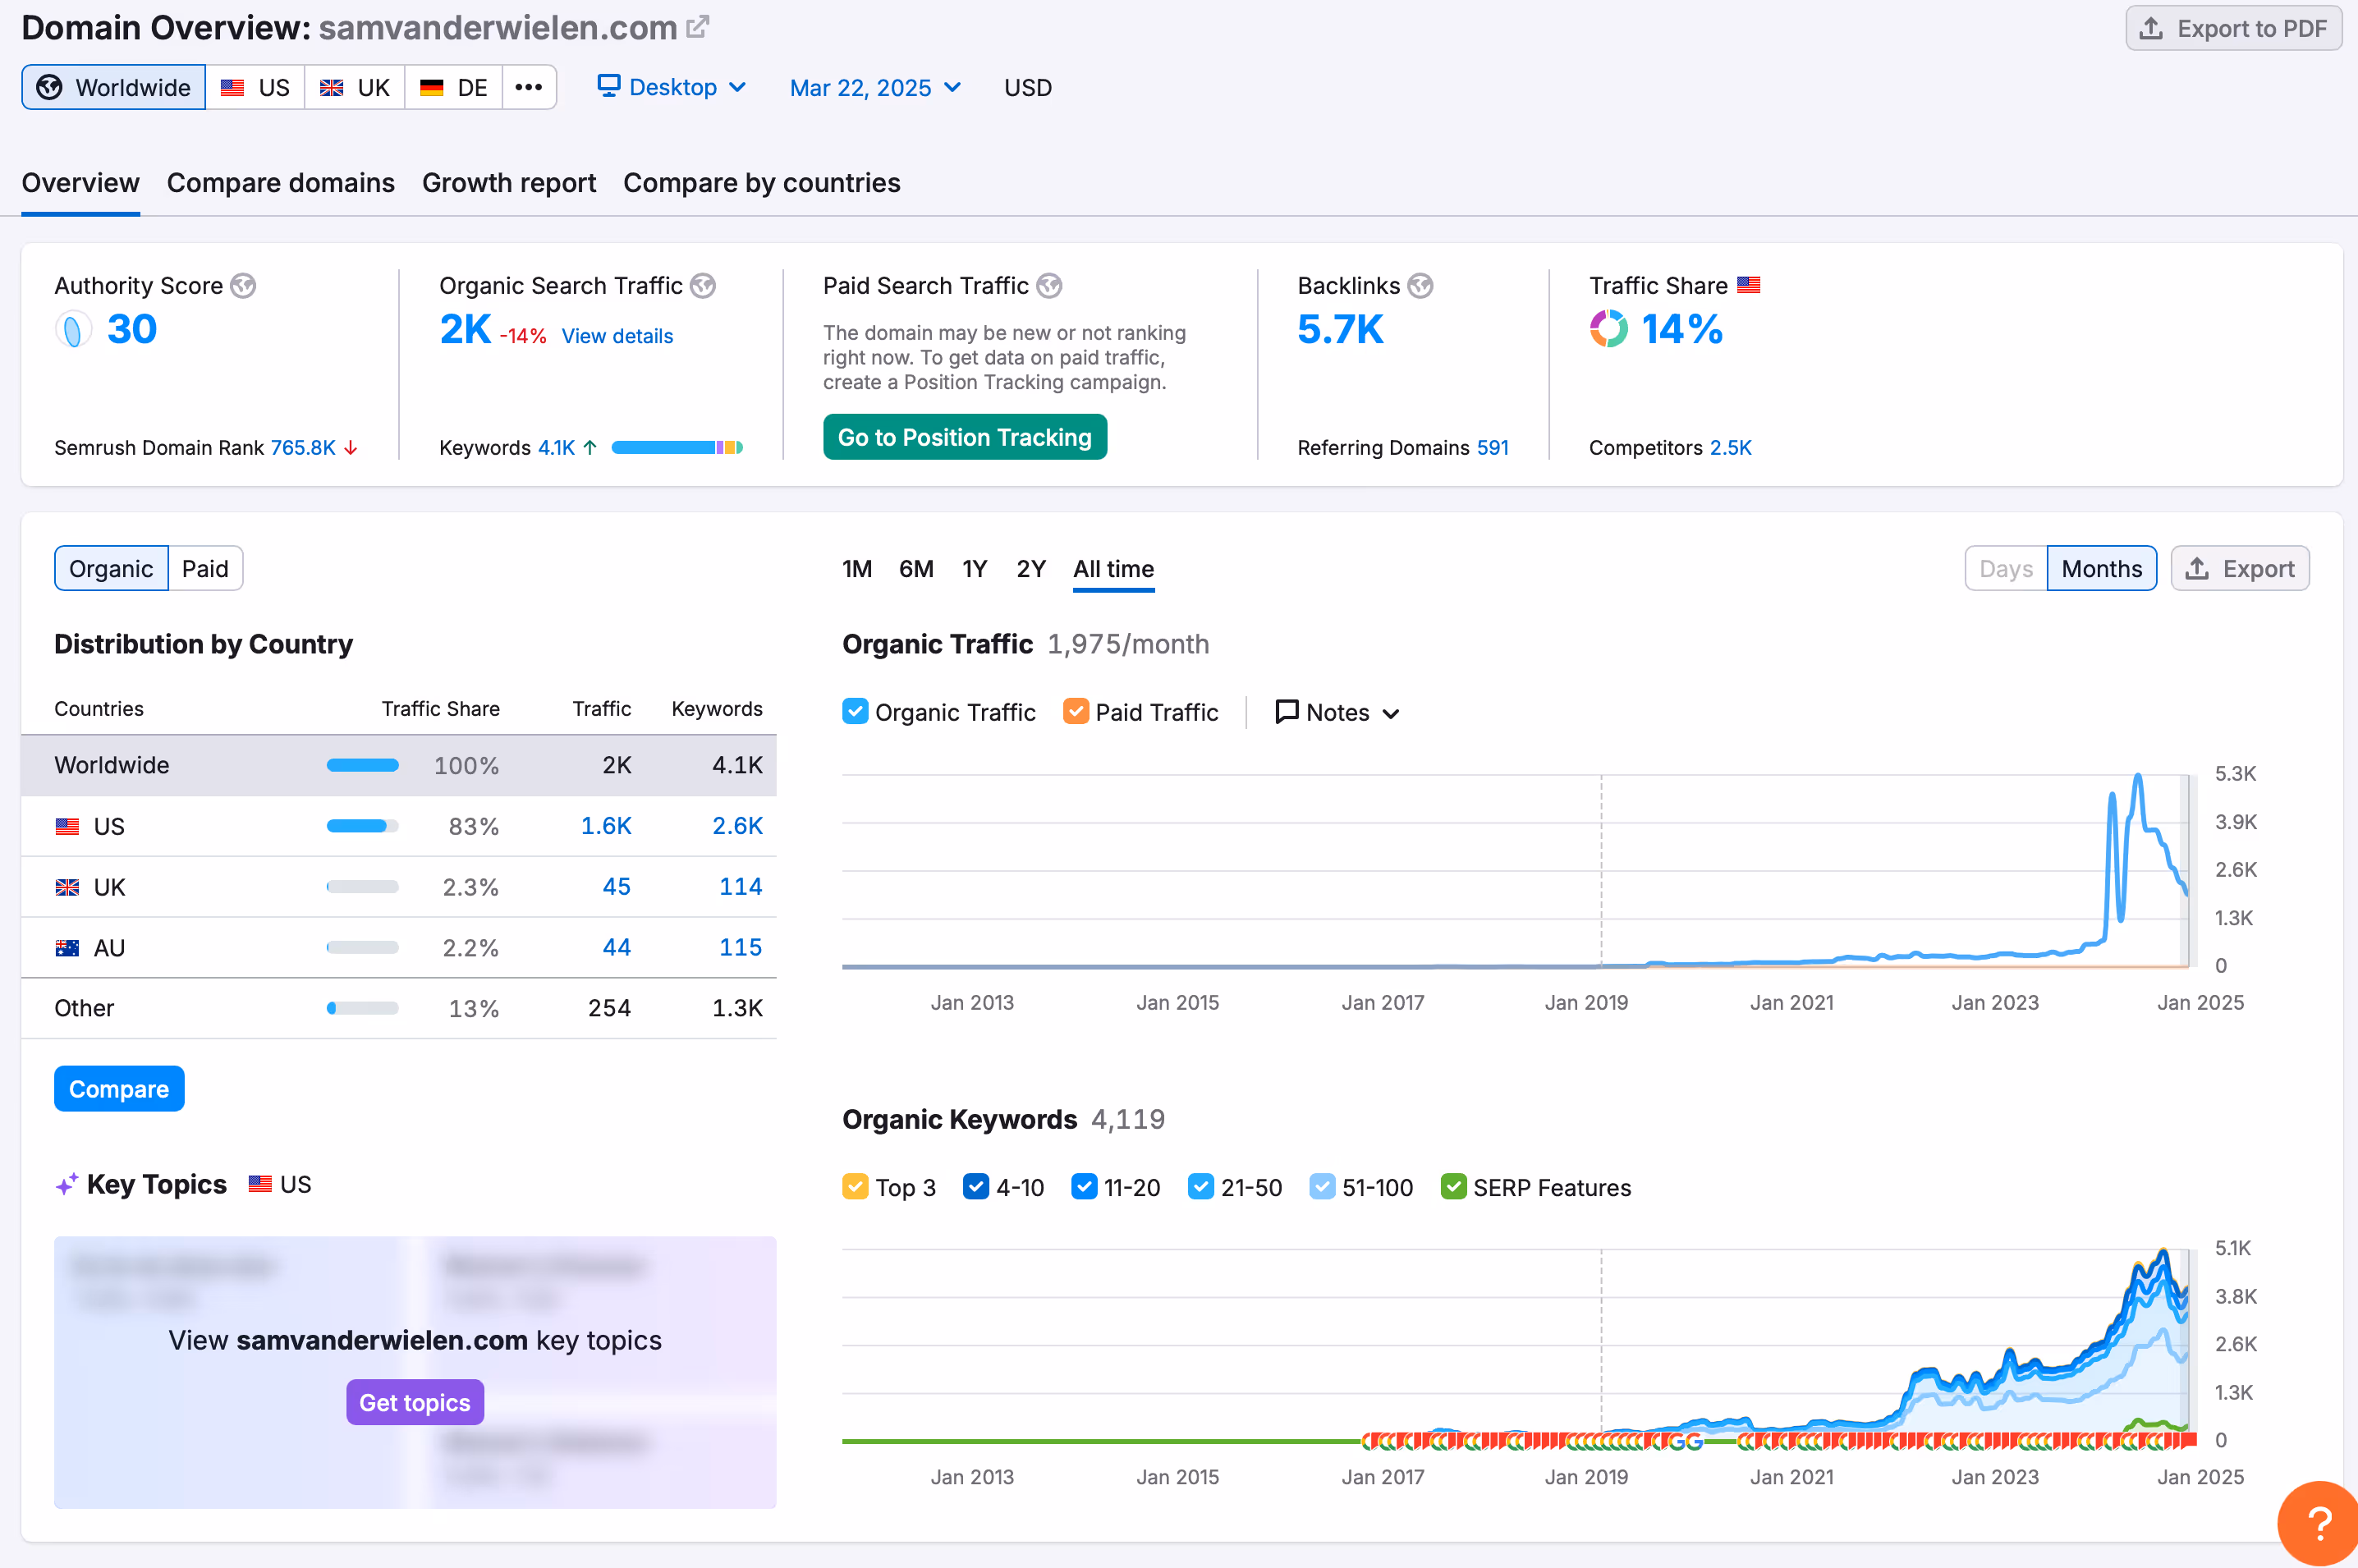This screenshot has width=2358, height=1568.
Task: Click the Traffic Share donut chart icon
Action: click(1608, 329)
